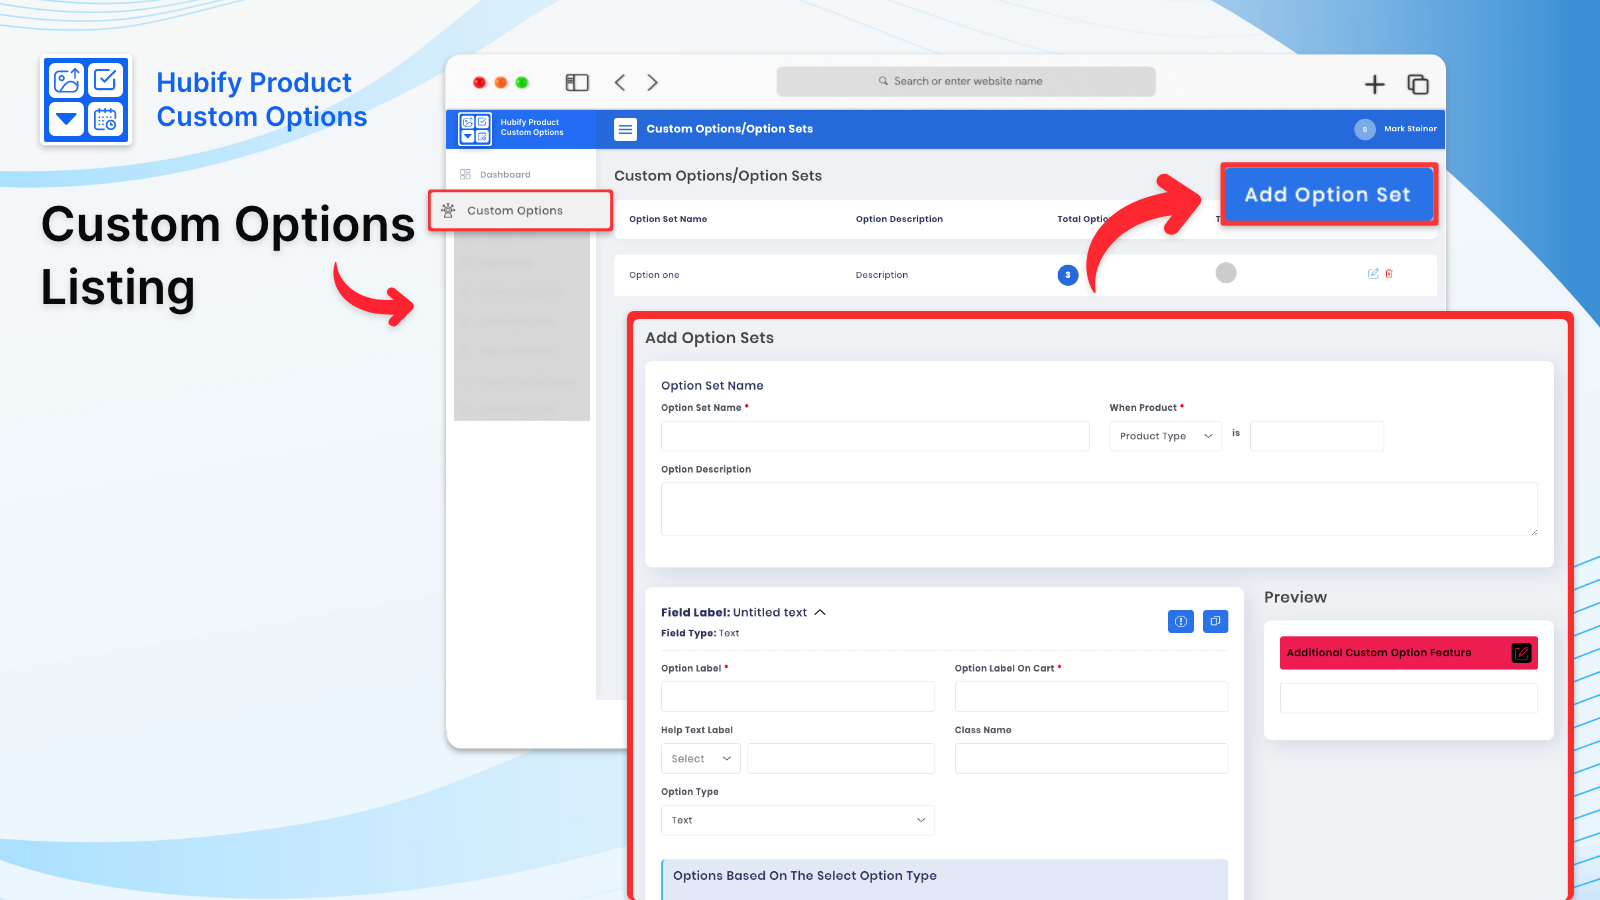
Task: Open a new browser tab with the plus icon
Action: tap(1375, 84)
